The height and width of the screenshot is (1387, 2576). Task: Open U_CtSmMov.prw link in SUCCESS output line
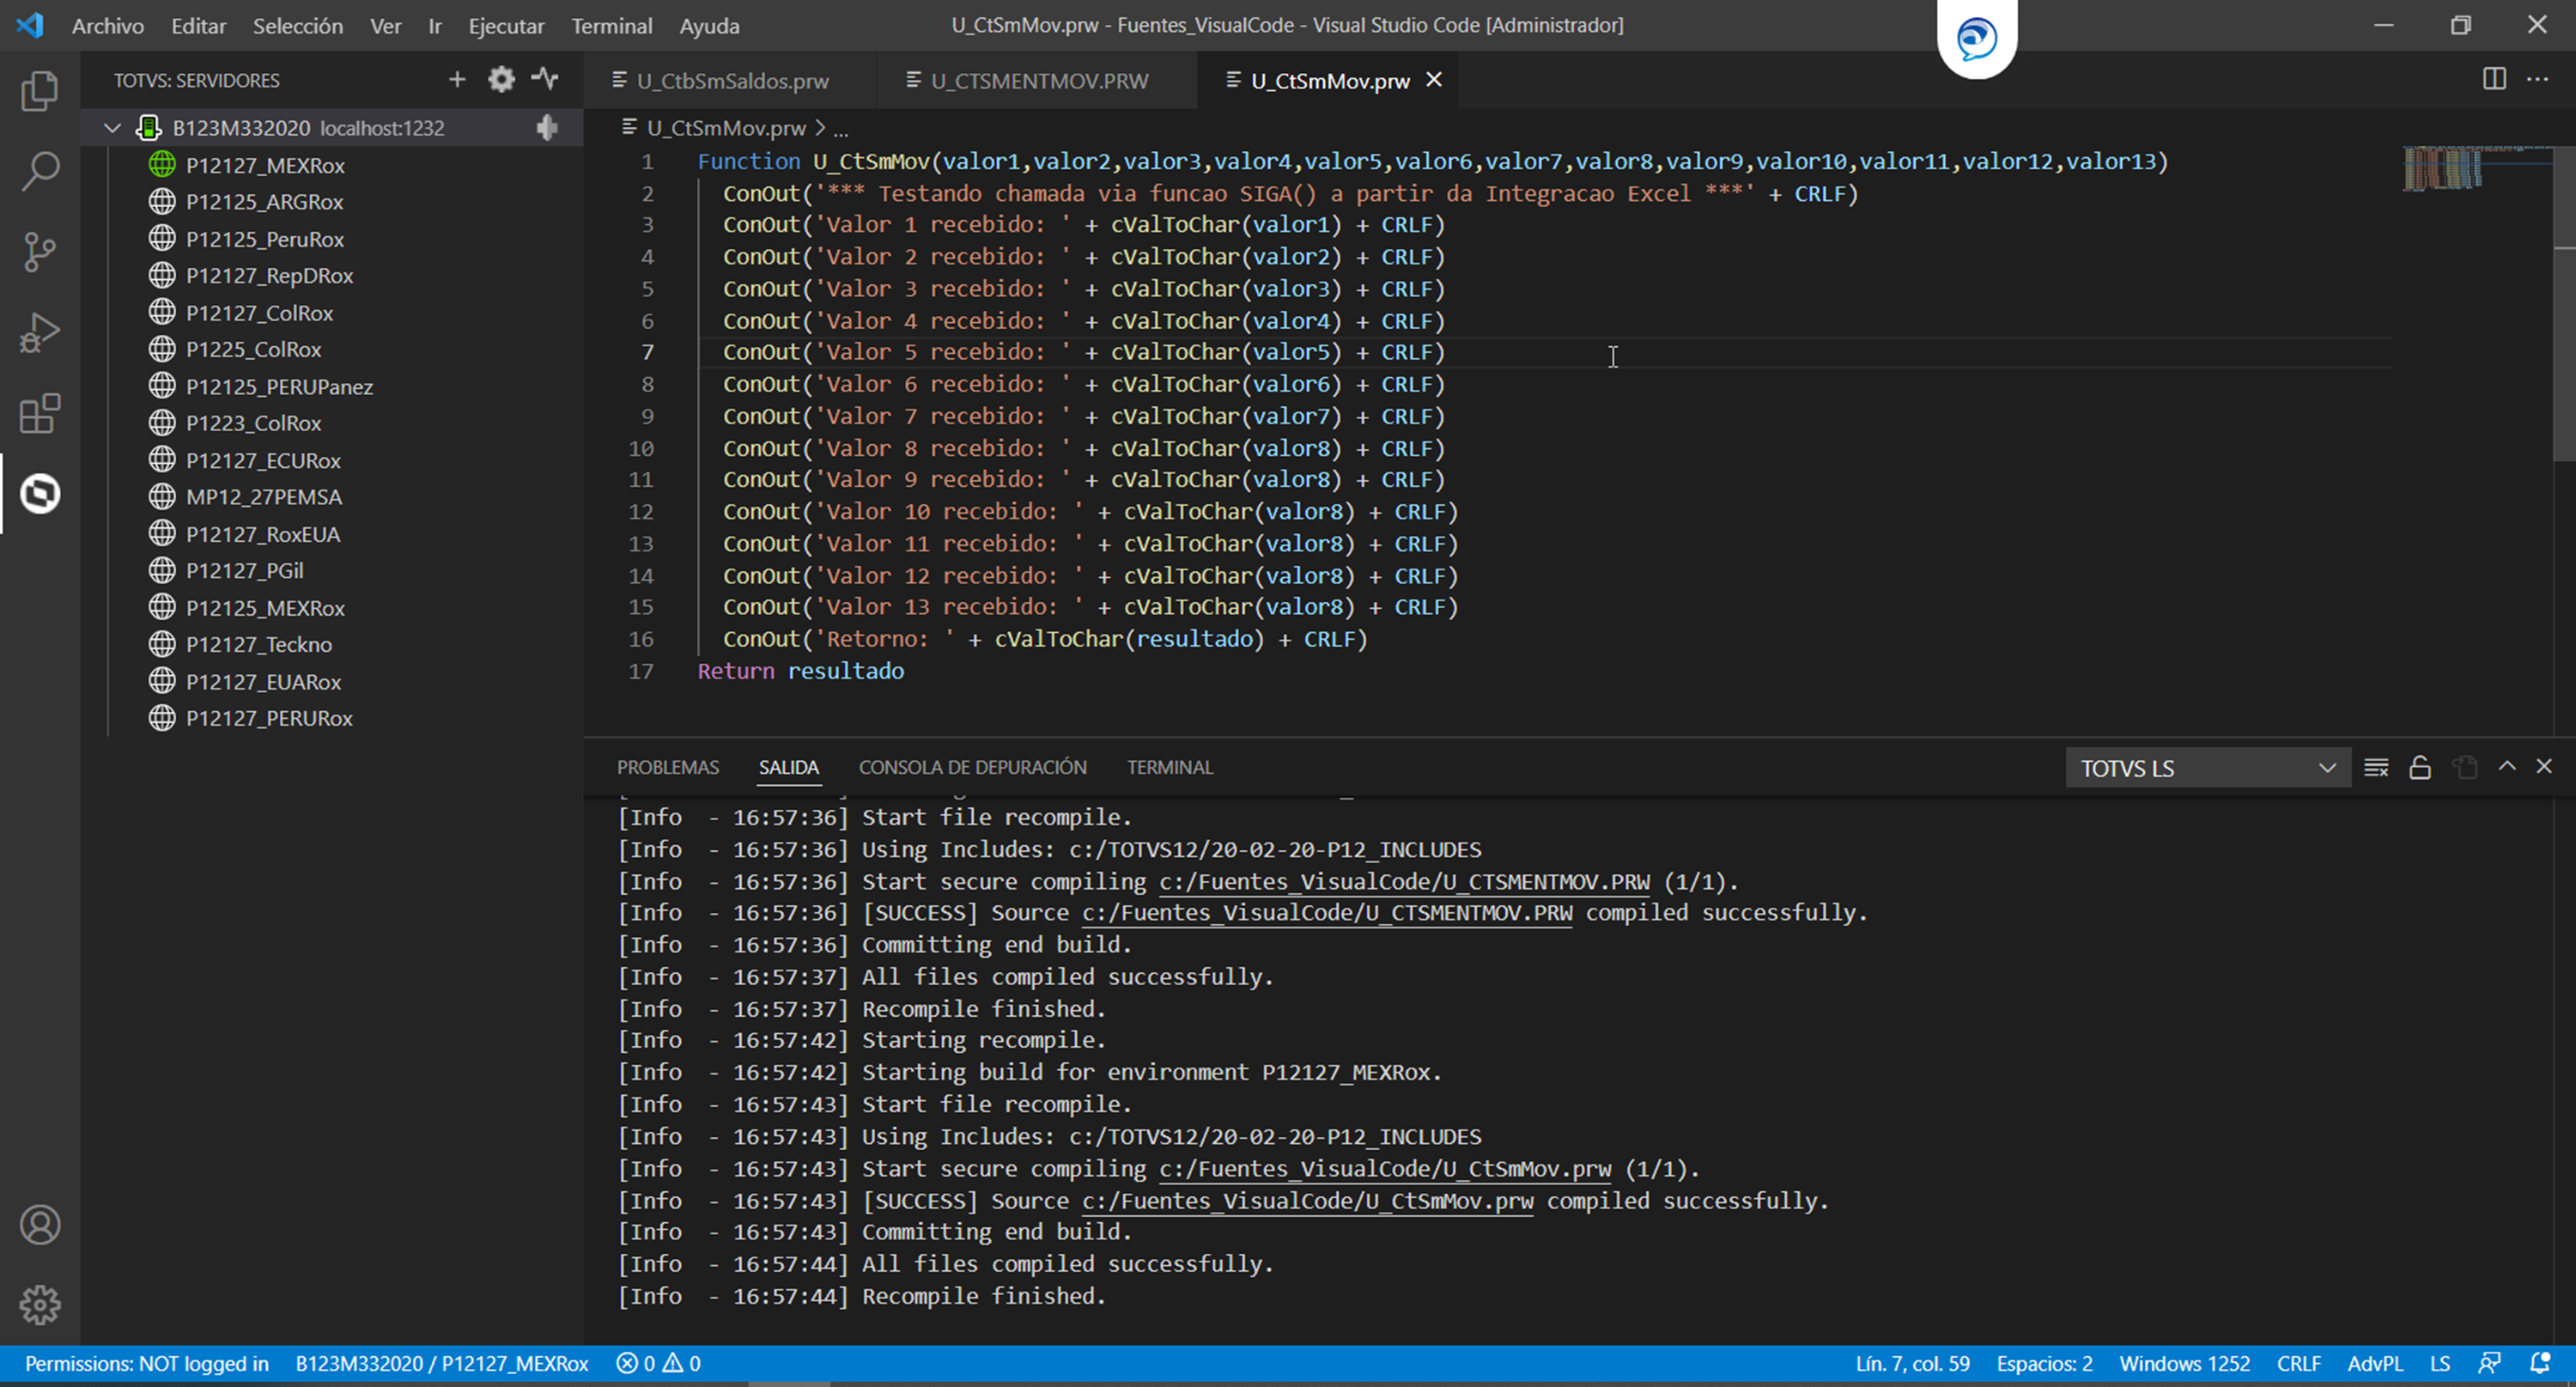pos(1308,1201)
